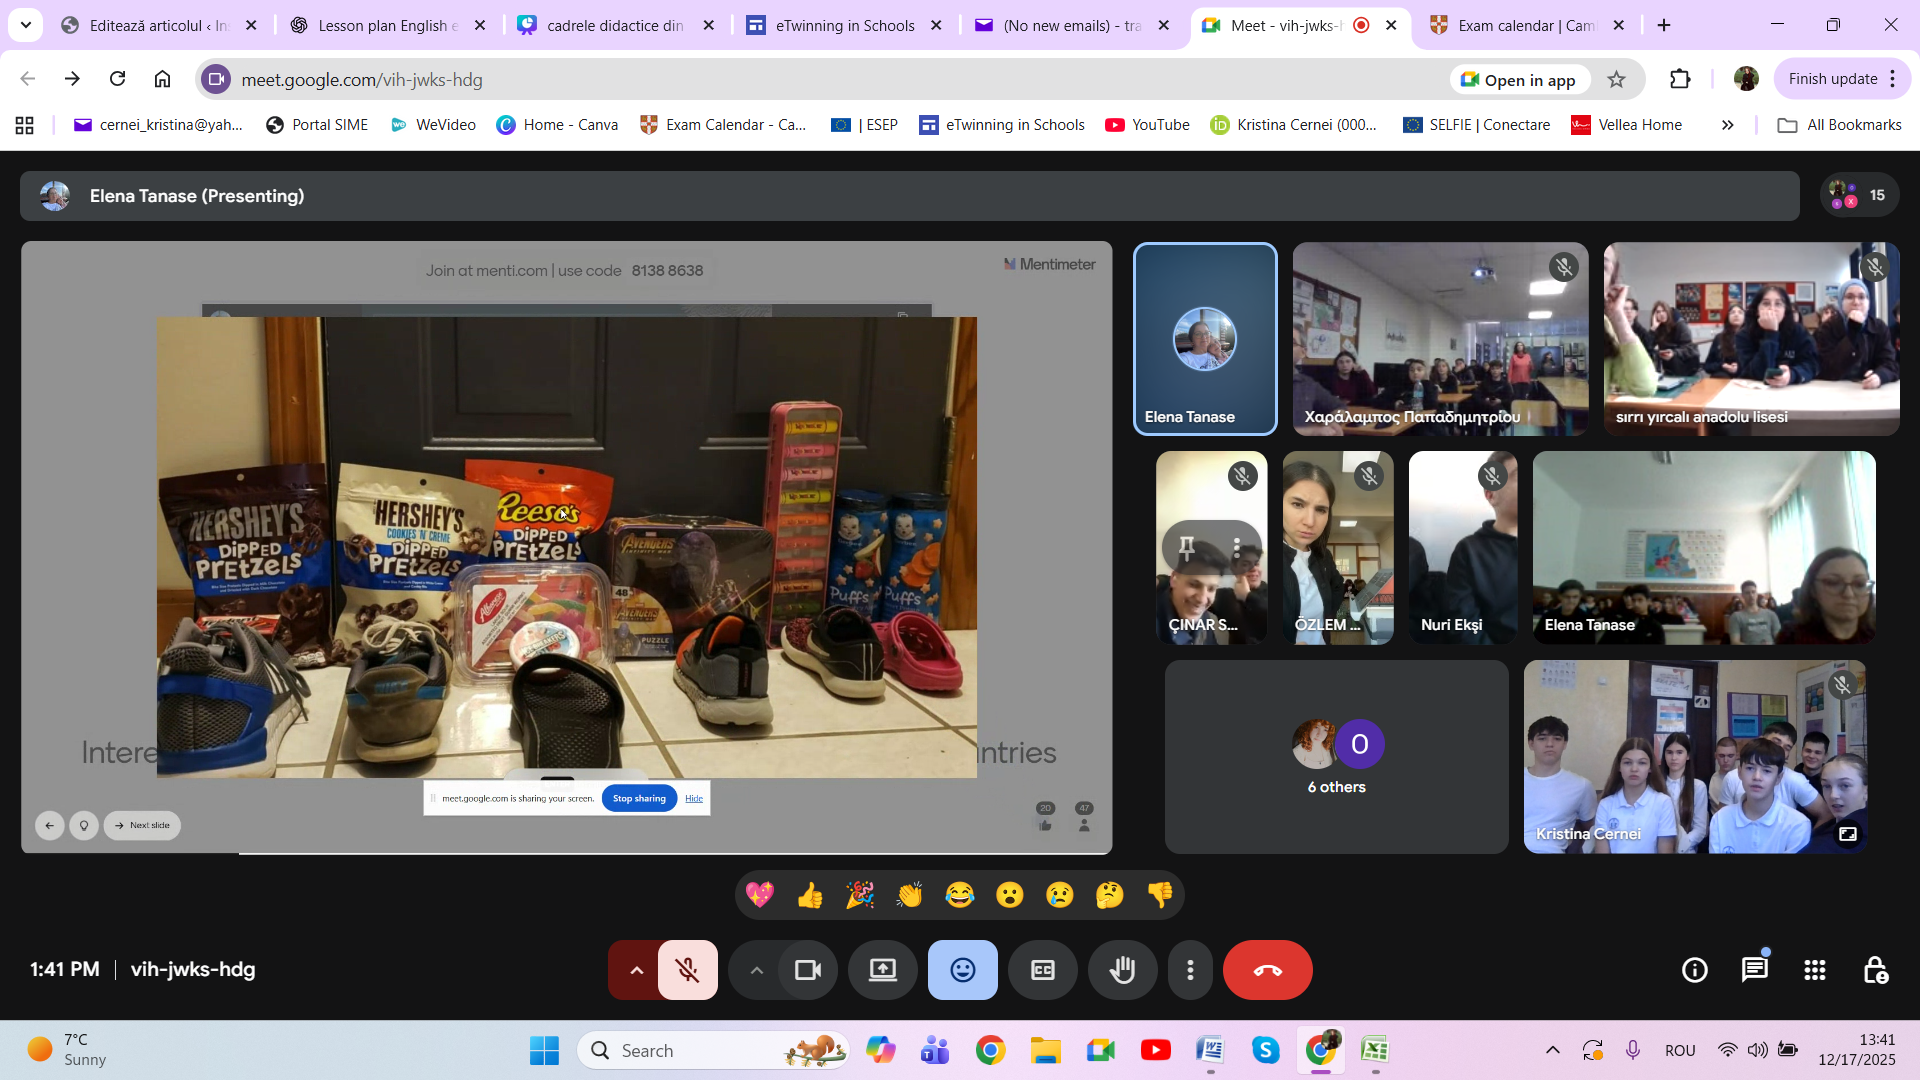Click the Stop sharing button

[639, 798]
